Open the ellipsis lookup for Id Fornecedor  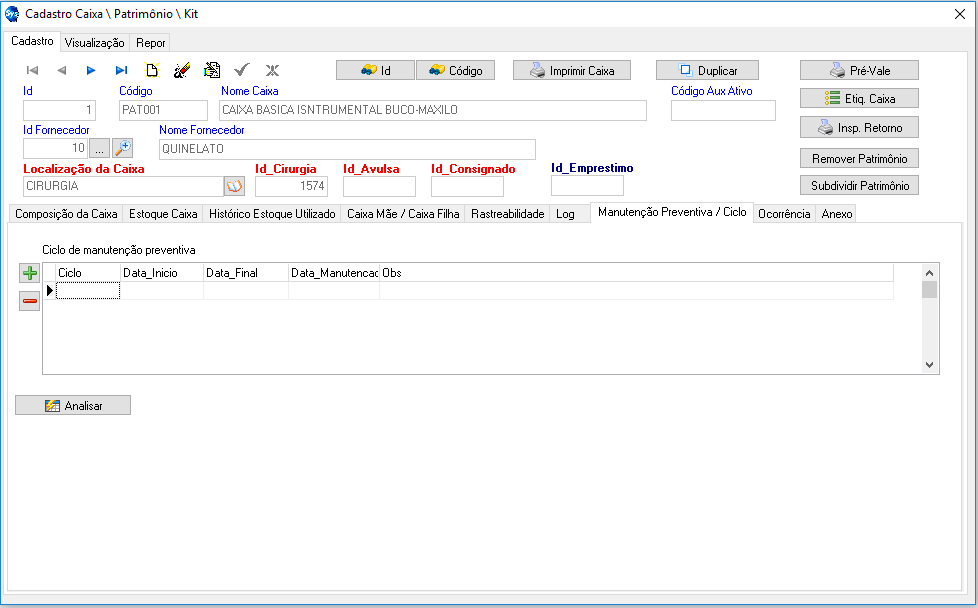(100, 148)
